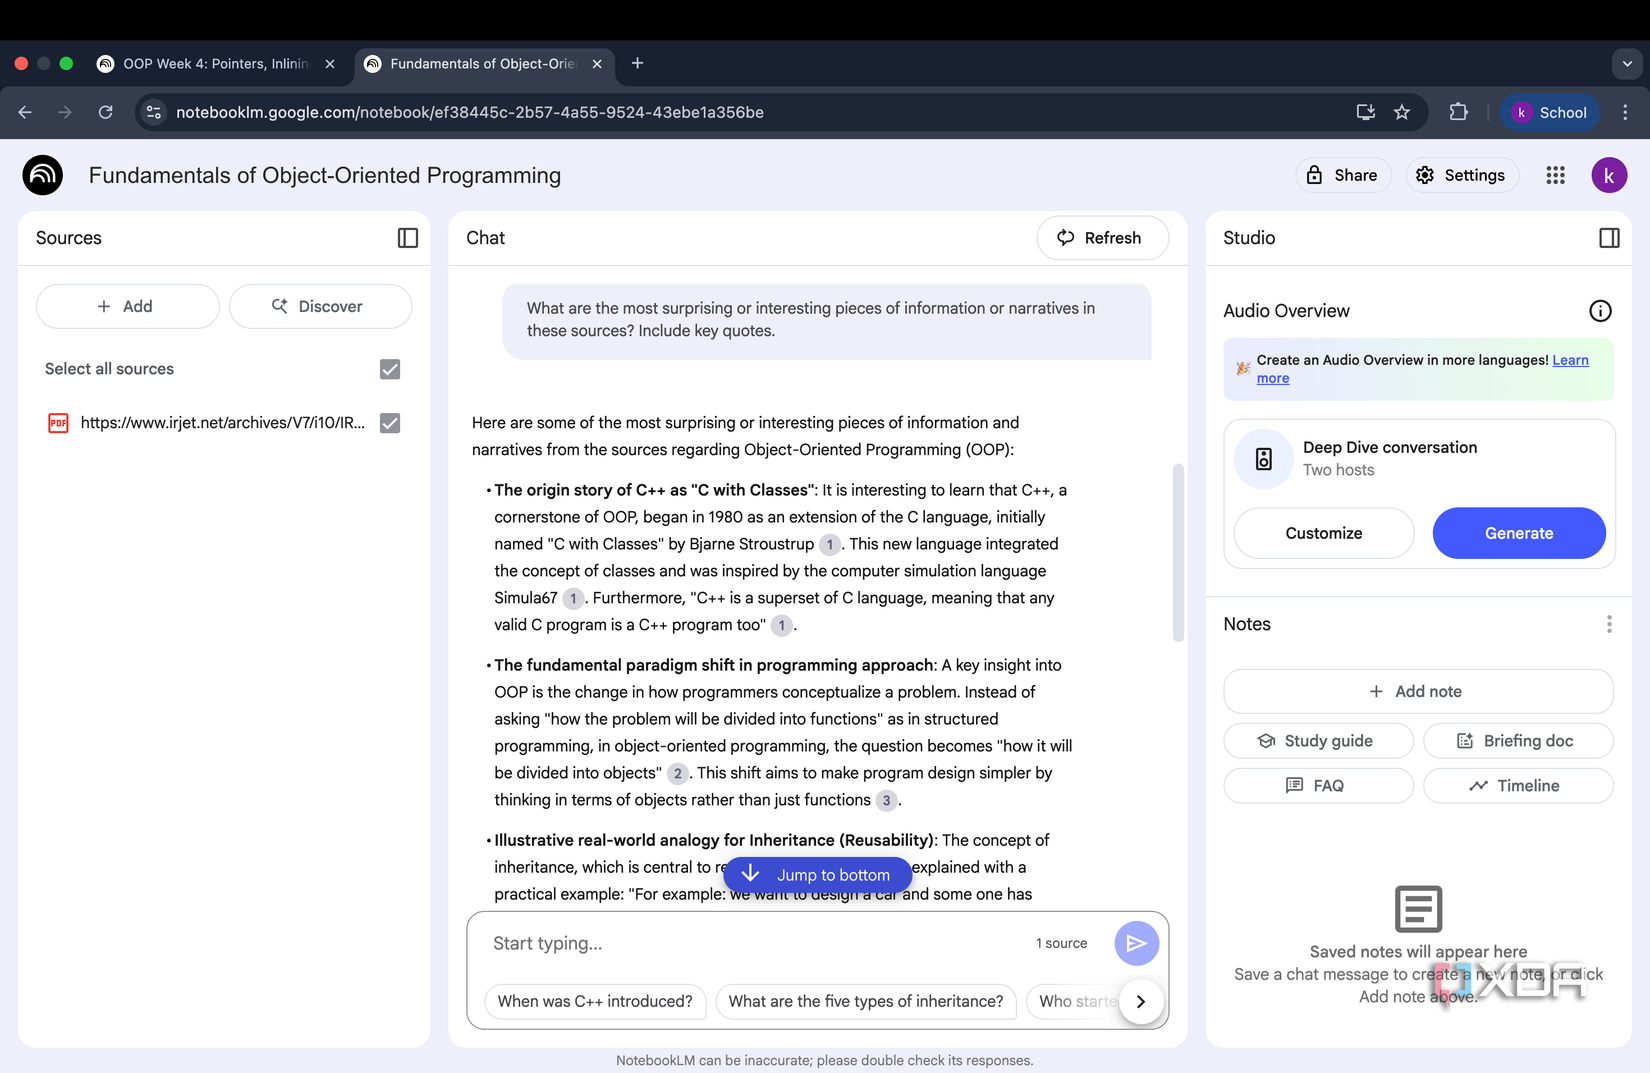Viewport: 1650px width, 1073px height.
Task: Jump to bottom of chat
Action: 817,875
